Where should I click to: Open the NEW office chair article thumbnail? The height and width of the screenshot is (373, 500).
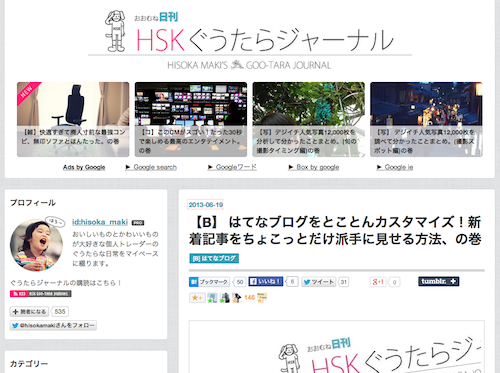pos(73,119)
